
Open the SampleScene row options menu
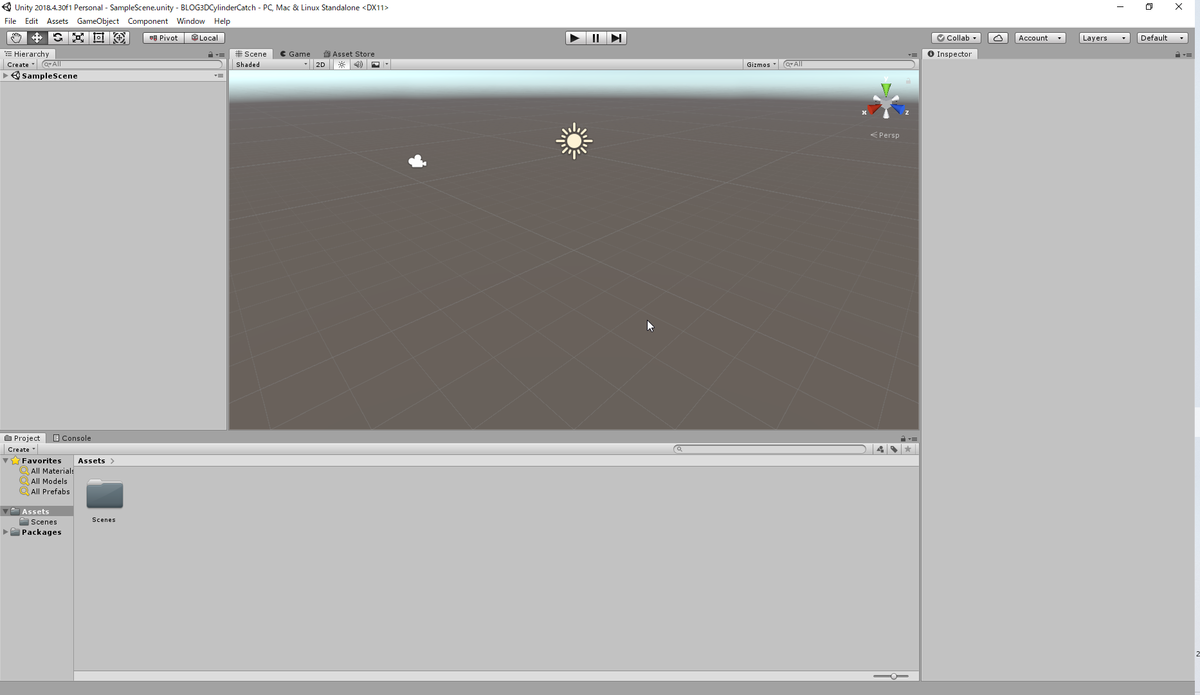[219, 76]
